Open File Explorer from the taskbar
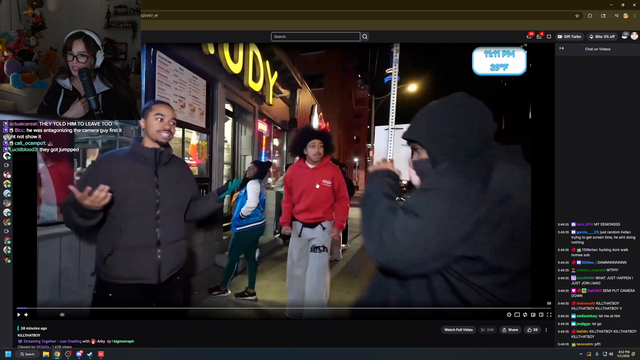Image resolution: width=640 pixels, height=360 pixels. tap(46, 354)
